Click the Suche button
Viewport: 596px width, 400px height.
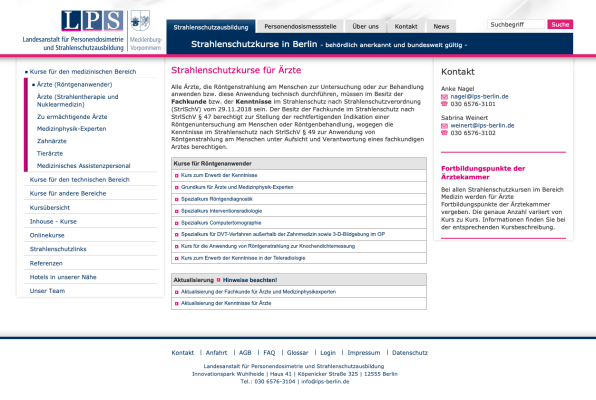[560, 24]
